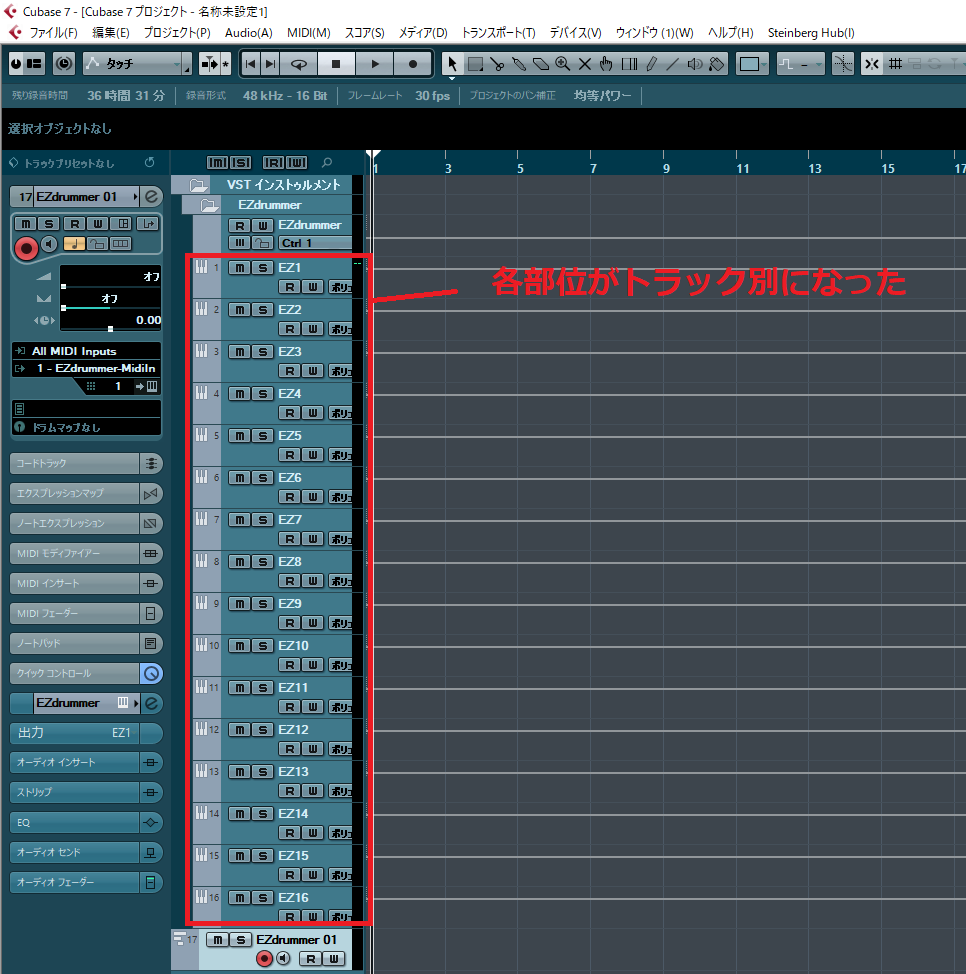This screenshot has height=974, width=966.
Task: Select the Mute X tool
Action: pos(585,64)
